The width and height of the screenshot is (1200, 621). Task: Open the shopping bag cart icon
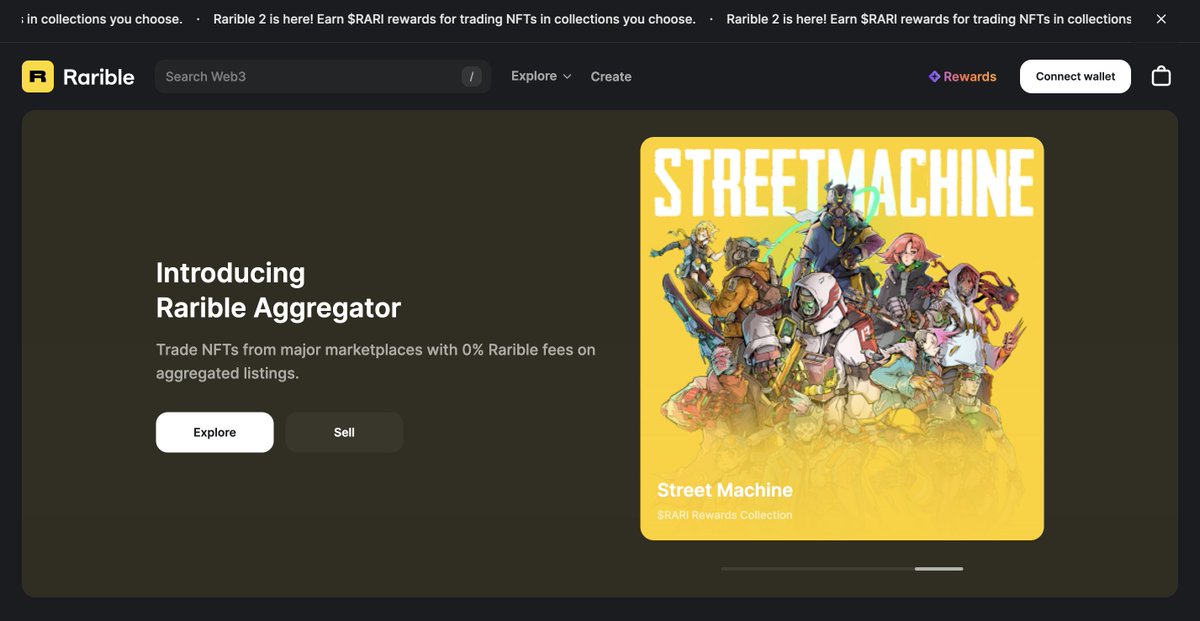pyautogui.click(x=1161, y=76)
